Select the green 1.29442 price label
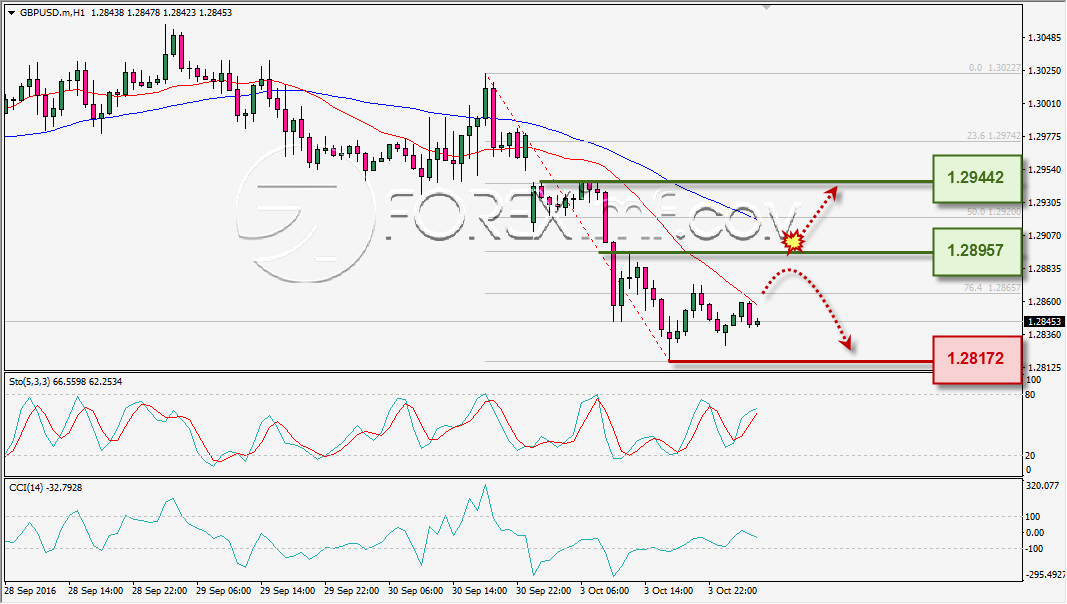The width and height of the screenshot is (1067, 604). (976, 178)
